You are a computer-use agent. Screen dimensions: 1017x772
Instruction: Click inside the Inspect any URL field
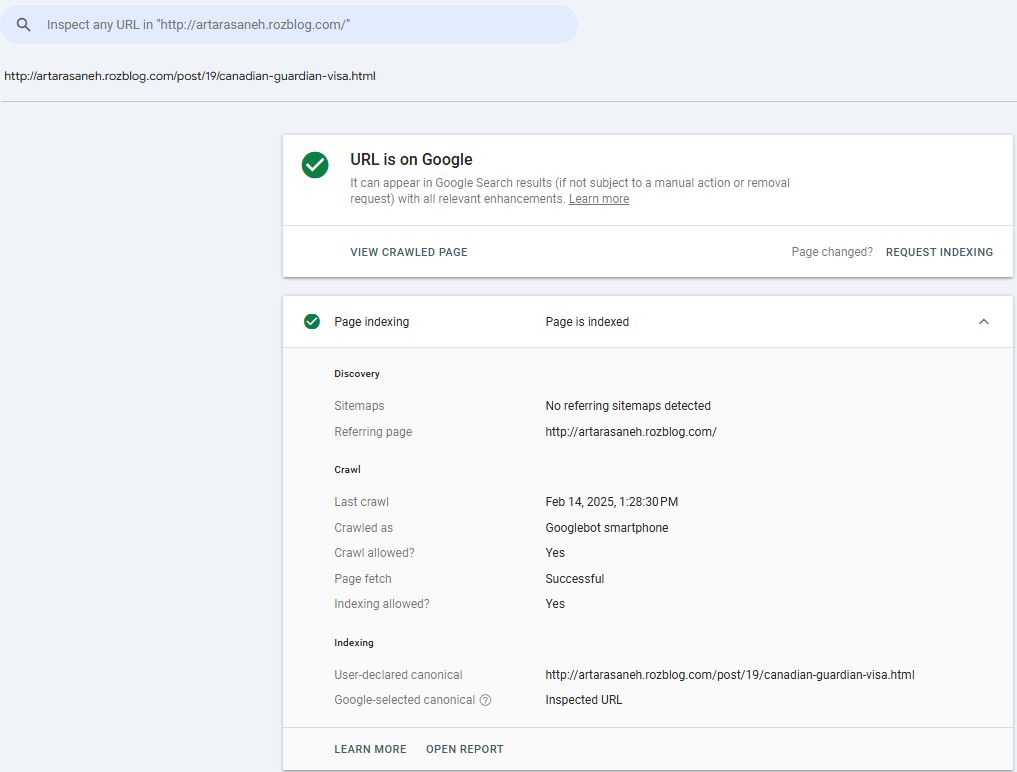[x=290, y=24]
